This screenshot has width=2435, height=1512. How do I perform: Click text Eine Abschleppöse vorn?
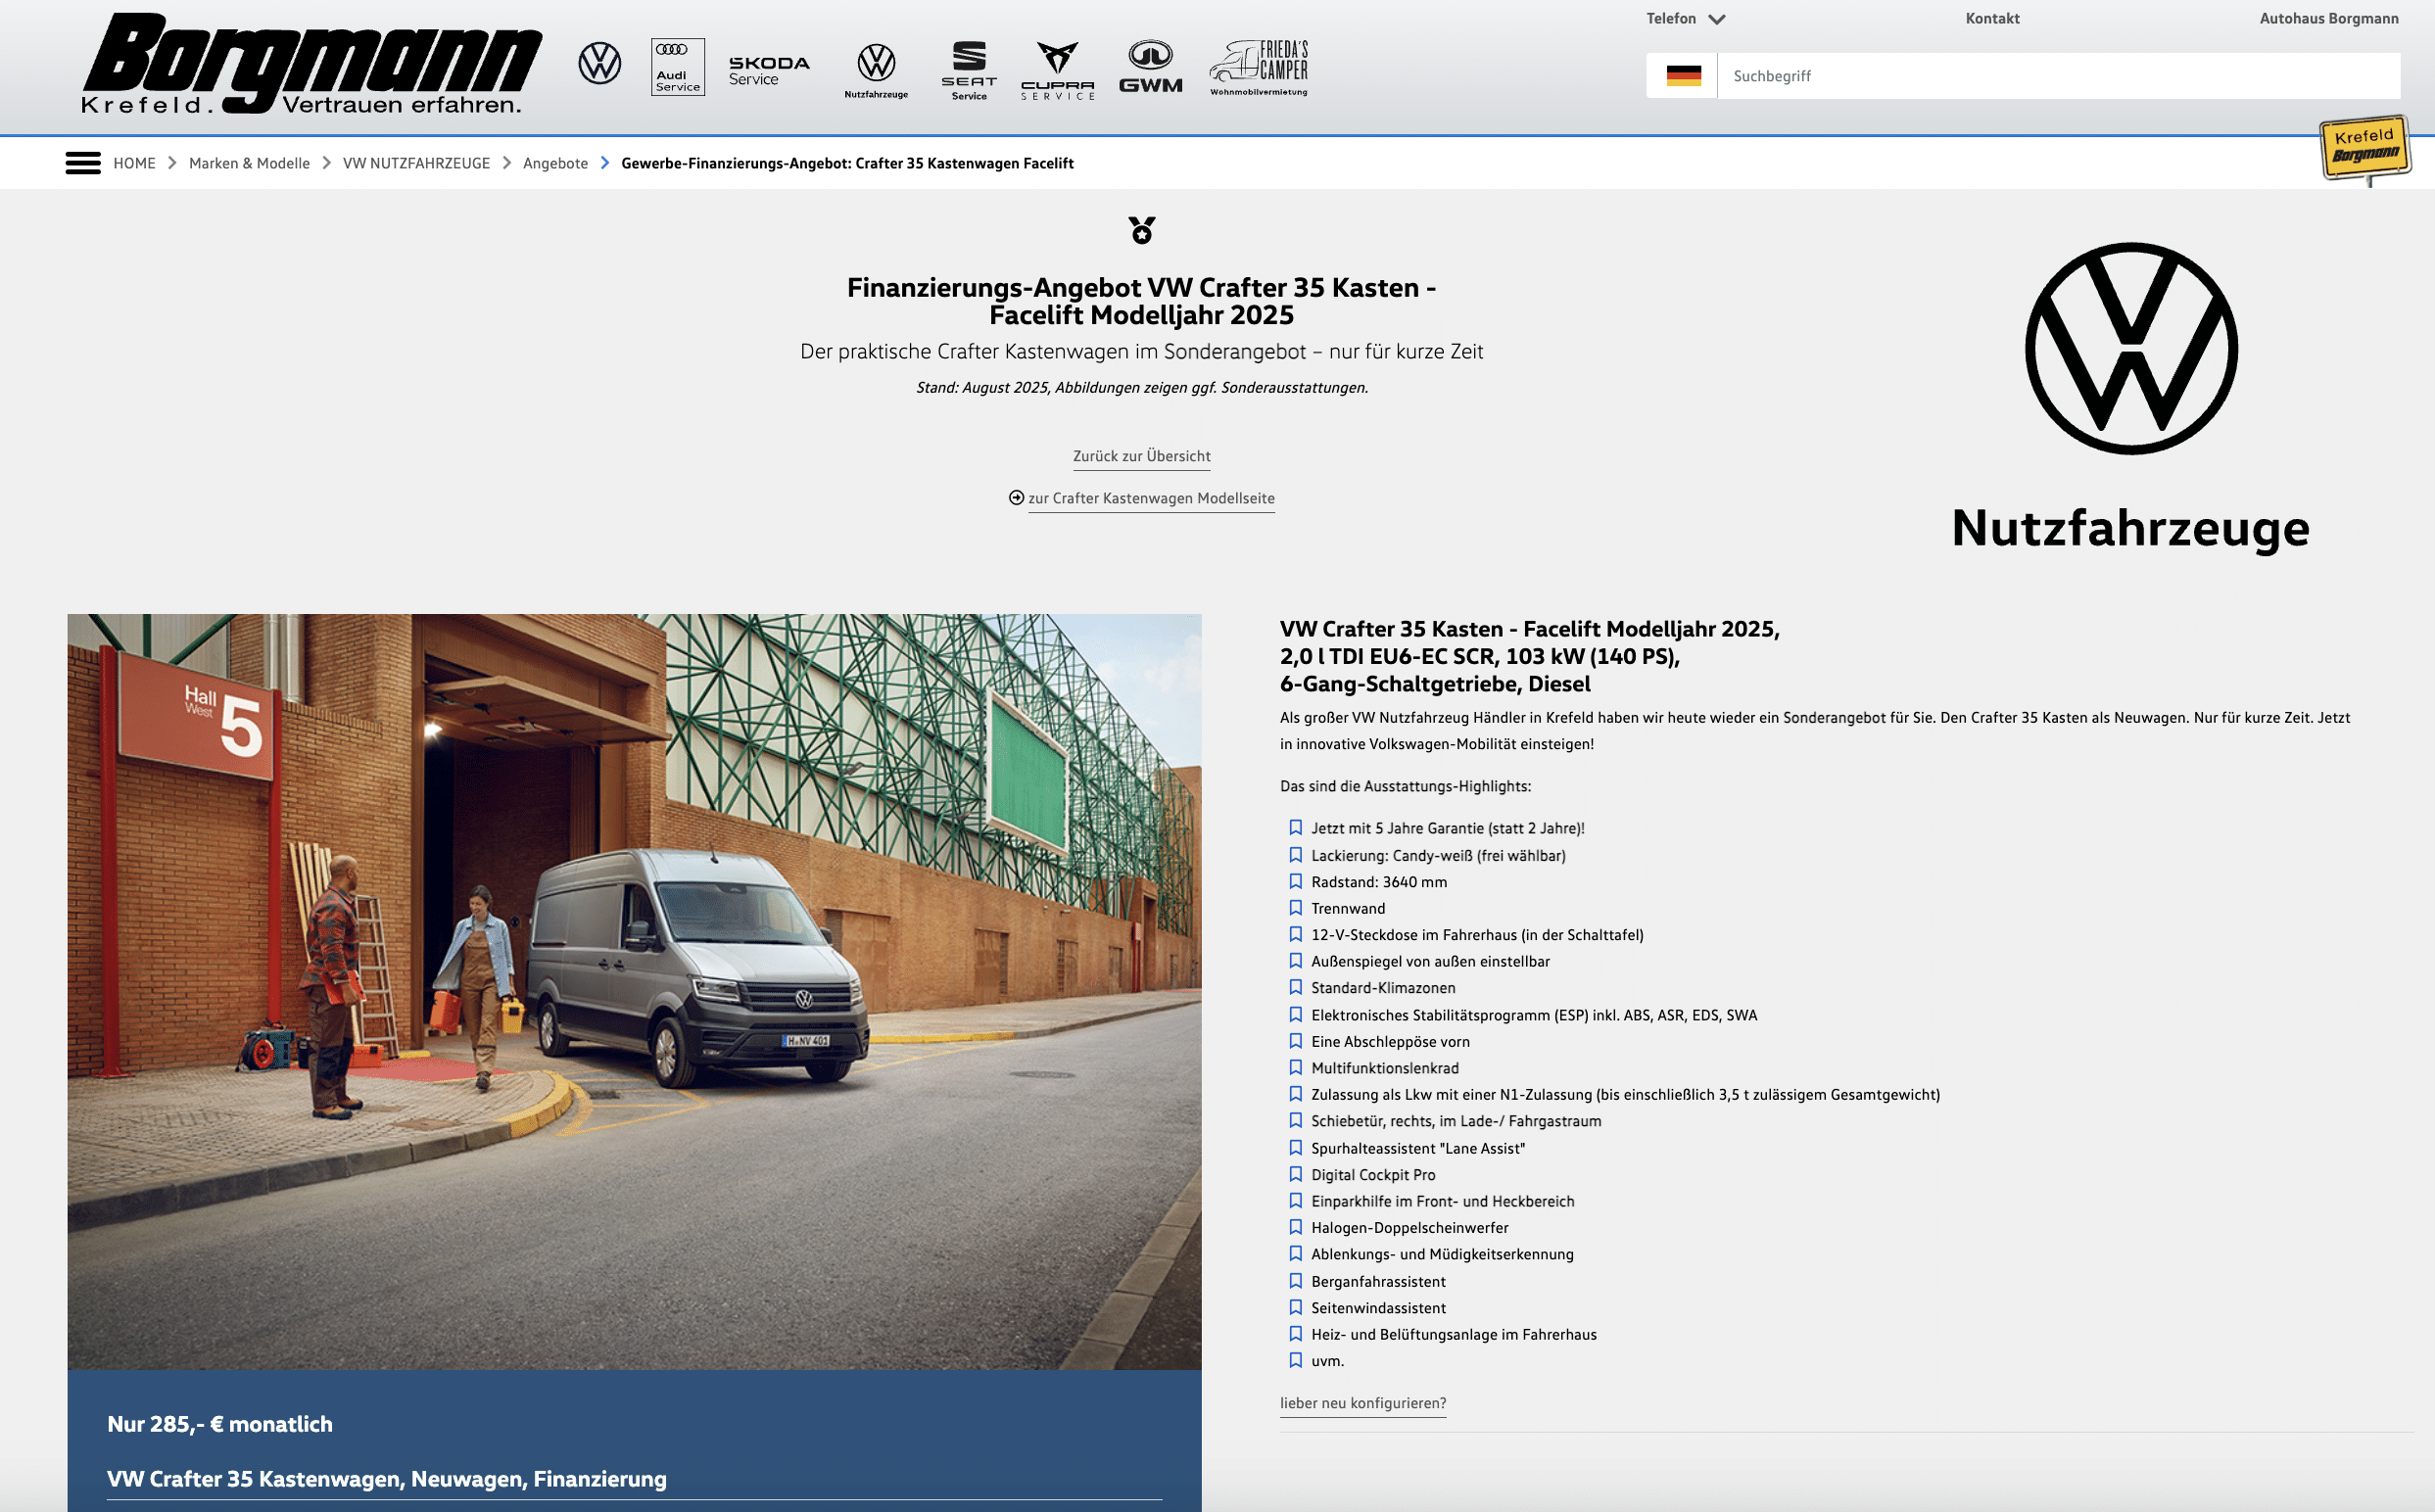1390,1042
